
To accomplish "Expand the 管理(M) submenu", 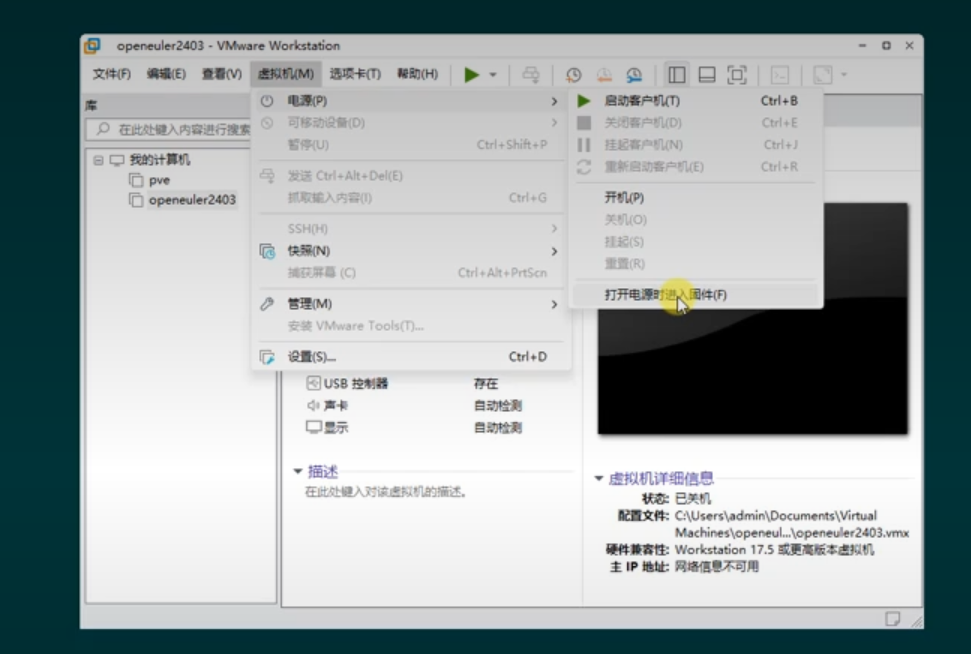I will click(x=409, y=303).
